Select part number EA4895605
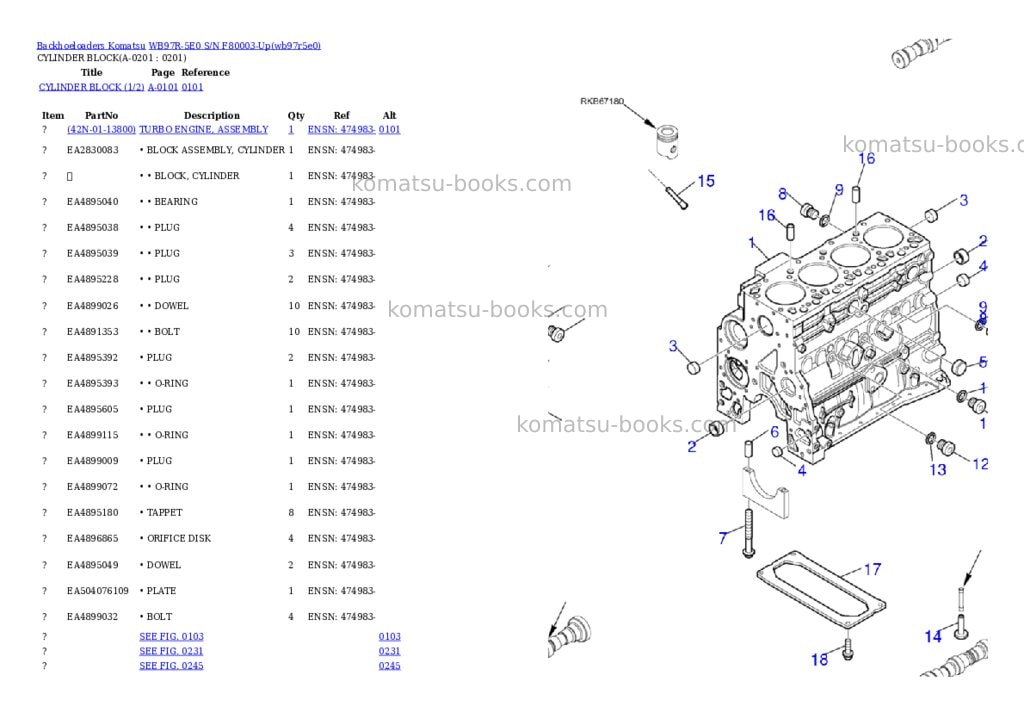This screenshot has width=1024, height=725. point(93,409)
